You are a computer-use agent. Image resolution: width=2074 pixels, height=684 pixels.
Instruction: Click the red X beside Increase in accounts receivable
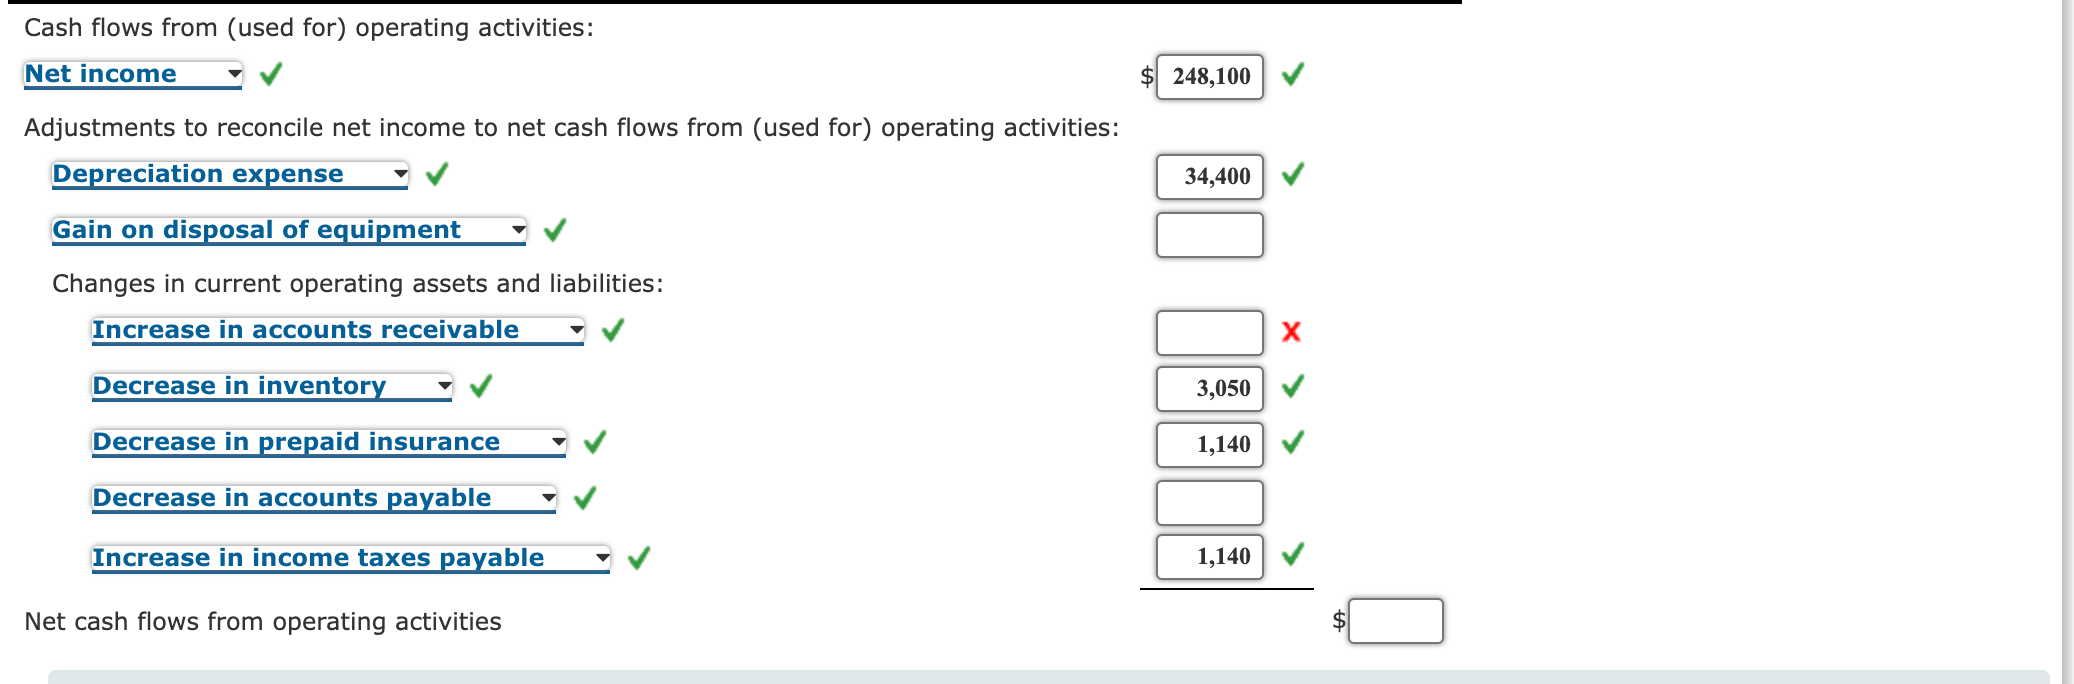pos(1290,333)
